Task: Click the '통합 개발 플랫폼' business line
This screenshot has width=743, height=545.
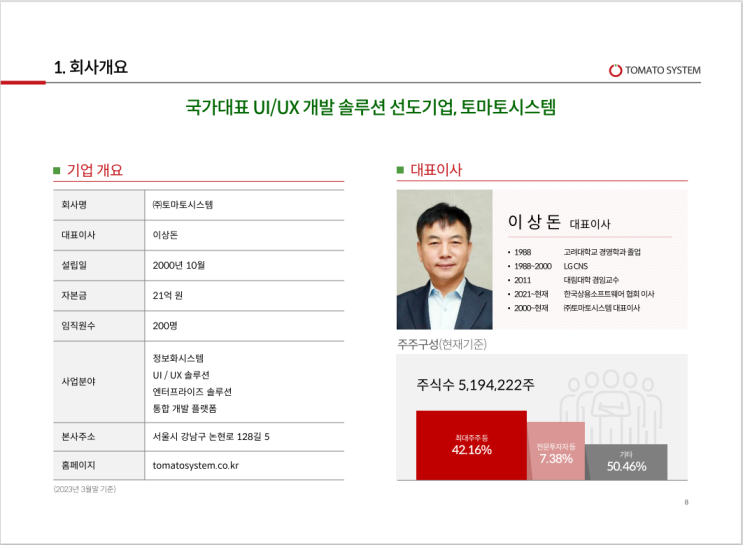Action: point(184,409)
